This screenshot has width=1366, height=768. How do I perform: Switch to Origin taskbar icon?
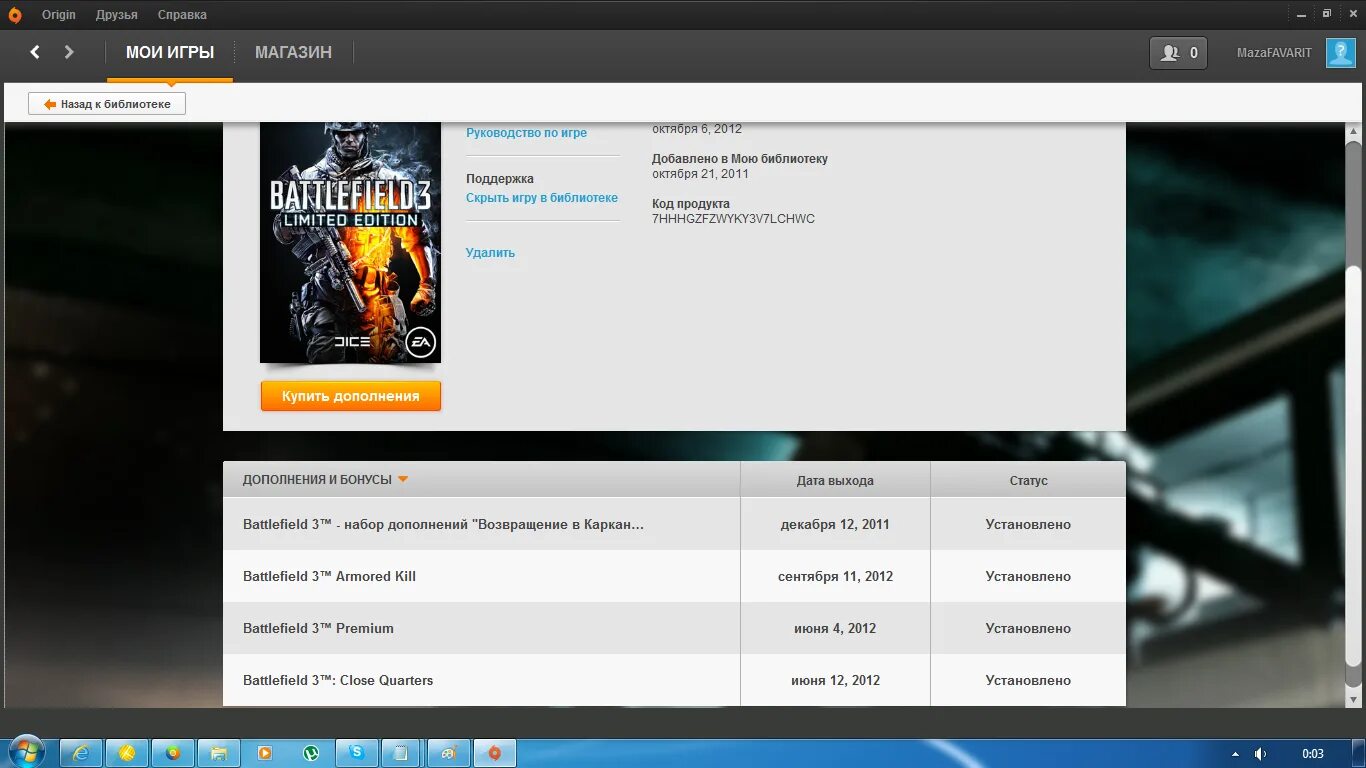point(494,753)
